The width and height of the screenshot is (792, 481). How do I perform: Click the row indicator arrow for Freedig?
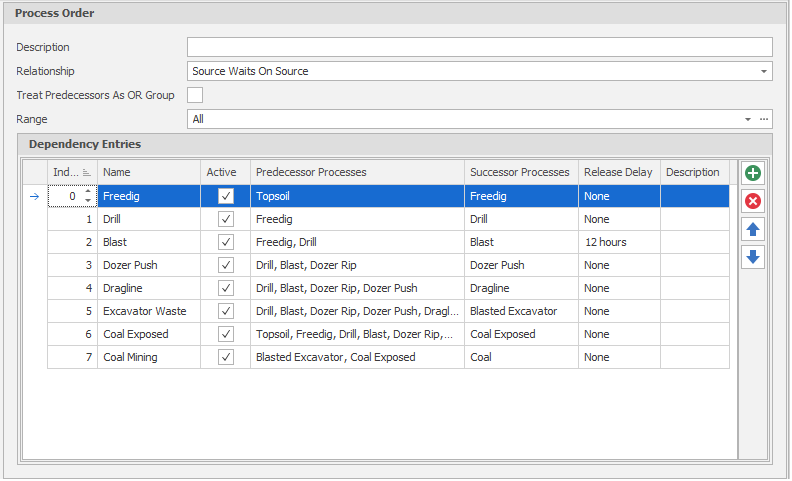[34, 197]
